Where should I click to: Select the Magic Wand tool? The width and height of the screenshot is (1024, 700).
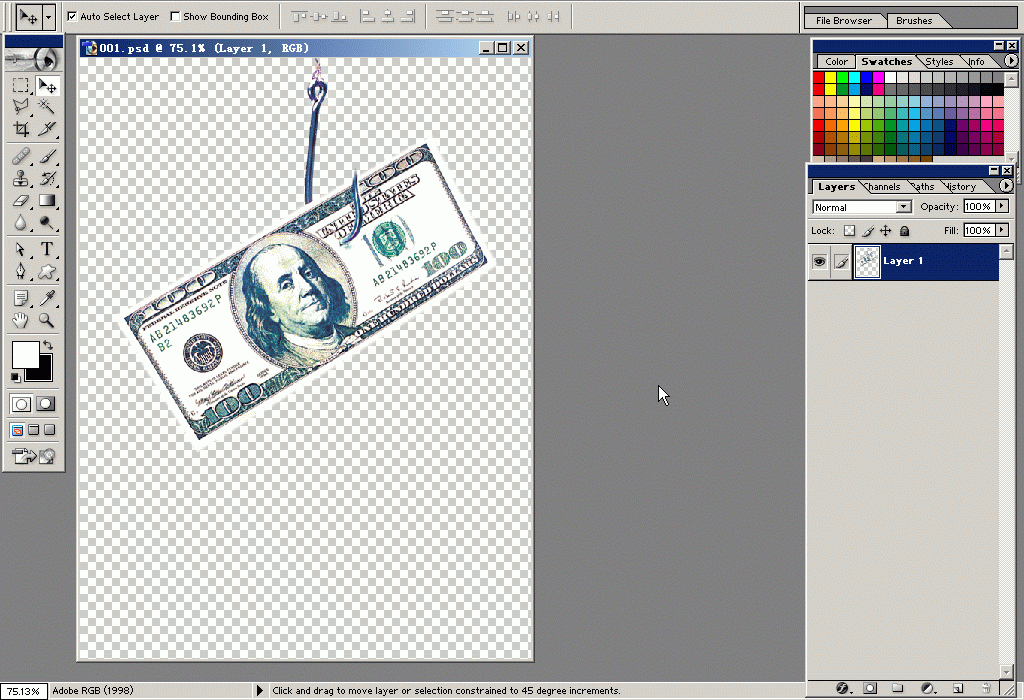pyautogui.click(x=47, y=106)
